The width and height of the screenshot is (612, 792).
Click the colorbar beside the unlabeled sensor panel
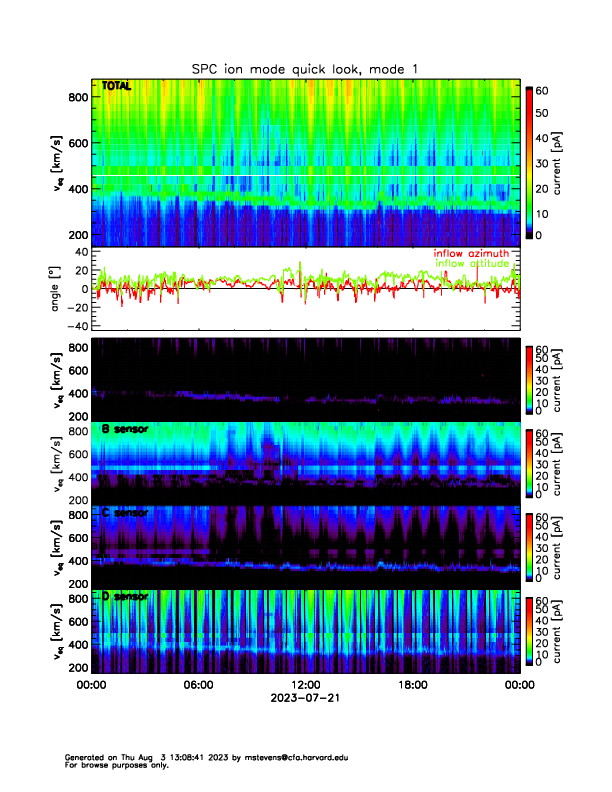[529, 375]
